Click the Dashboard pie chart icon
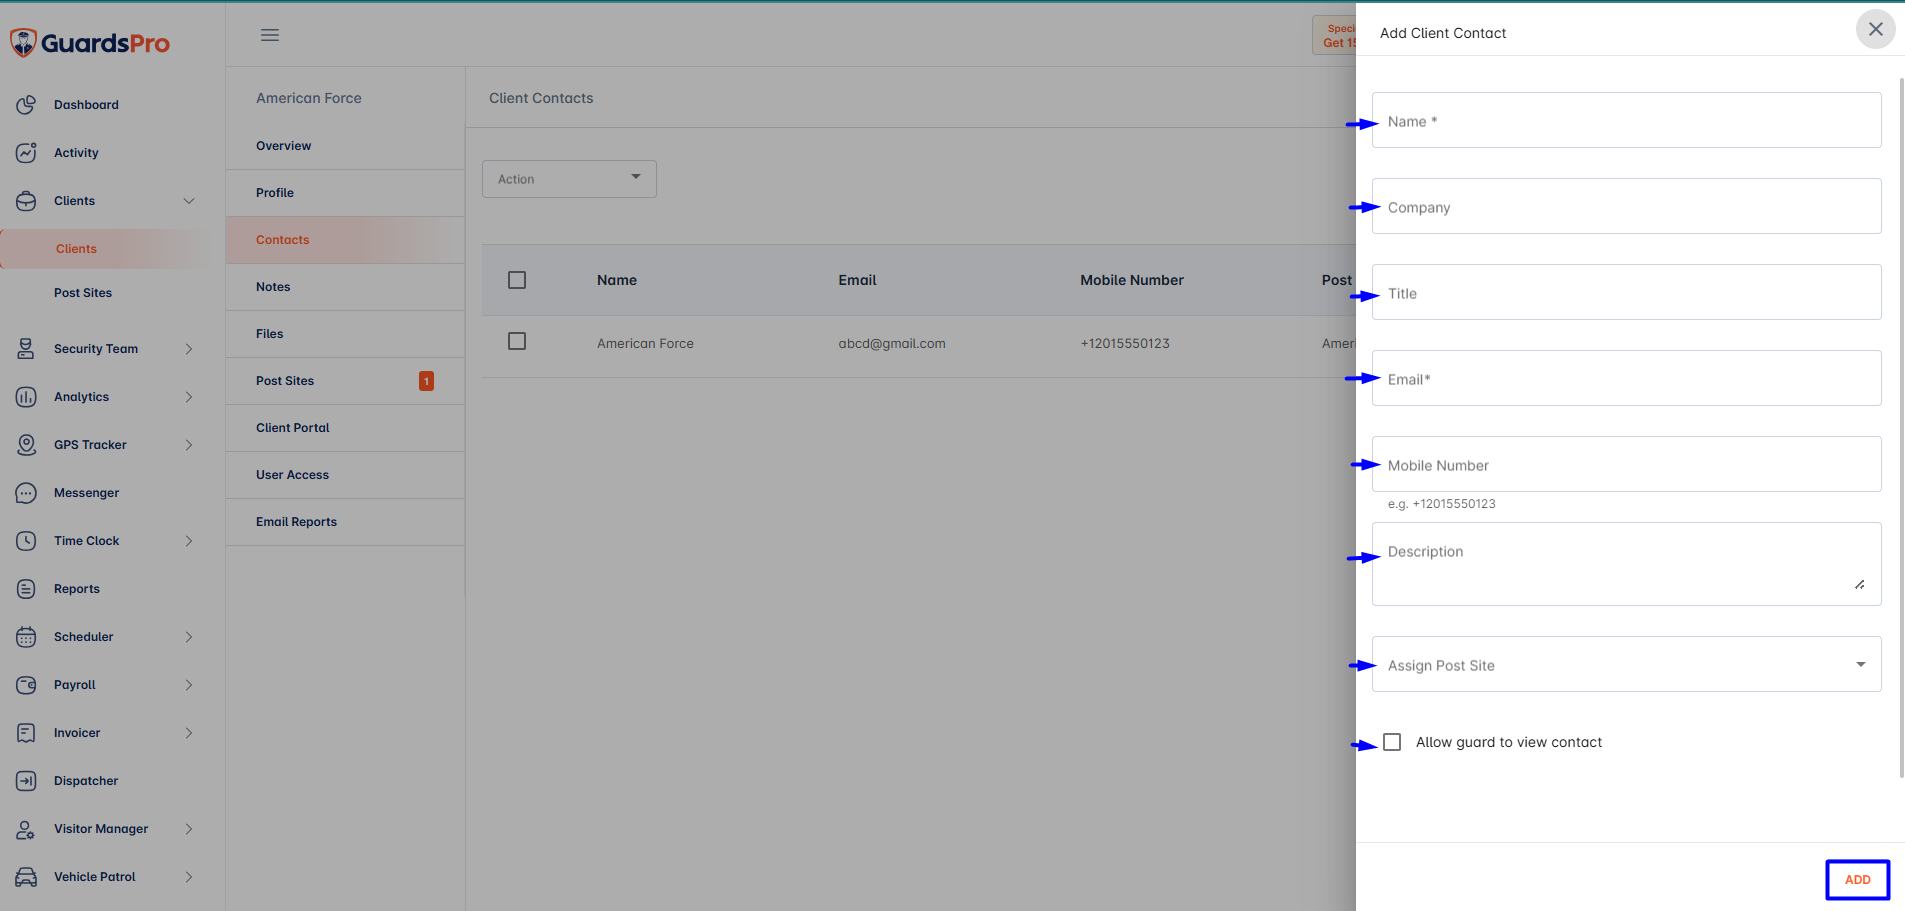Image resolution: width=1905 pixels, height=911 pixels. (x=26, y=105)
